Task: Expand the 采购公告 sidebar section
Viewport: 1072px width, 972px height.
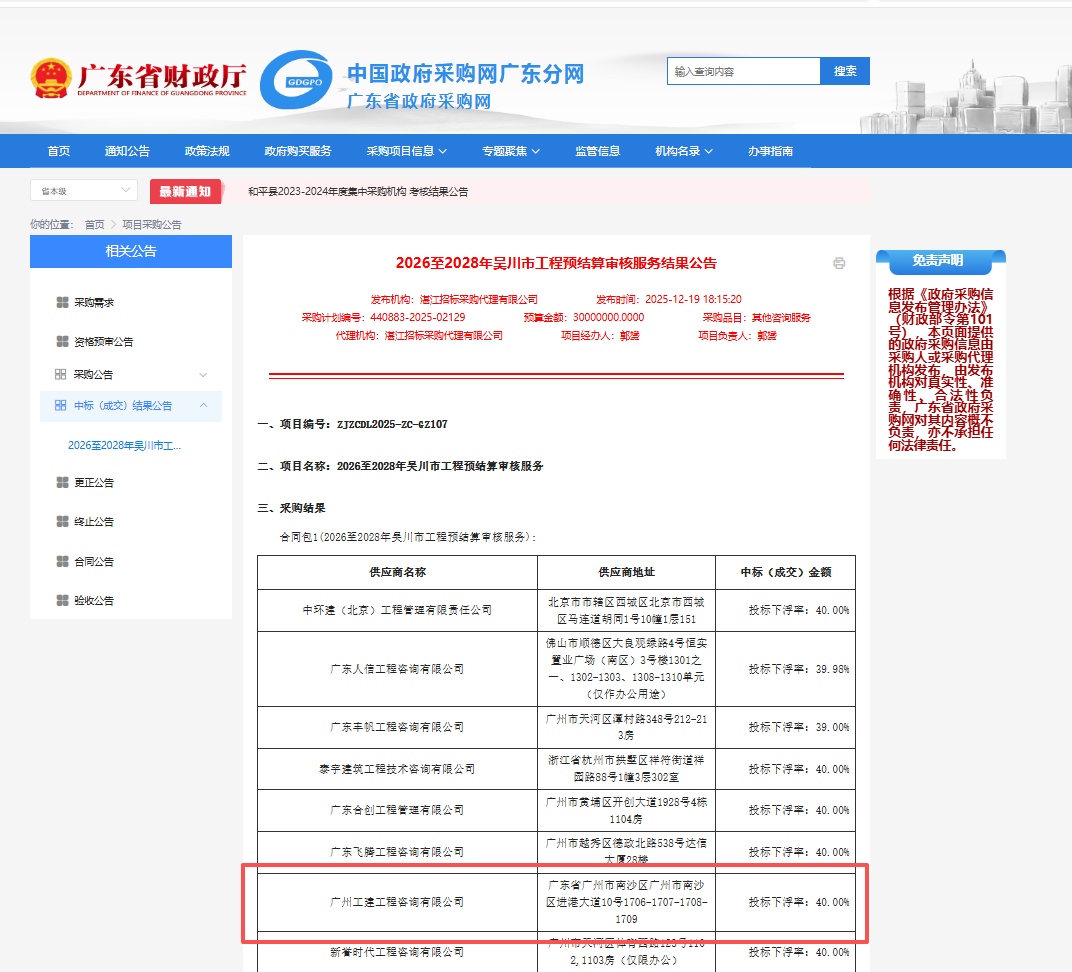Action: (x=203, y=375)
